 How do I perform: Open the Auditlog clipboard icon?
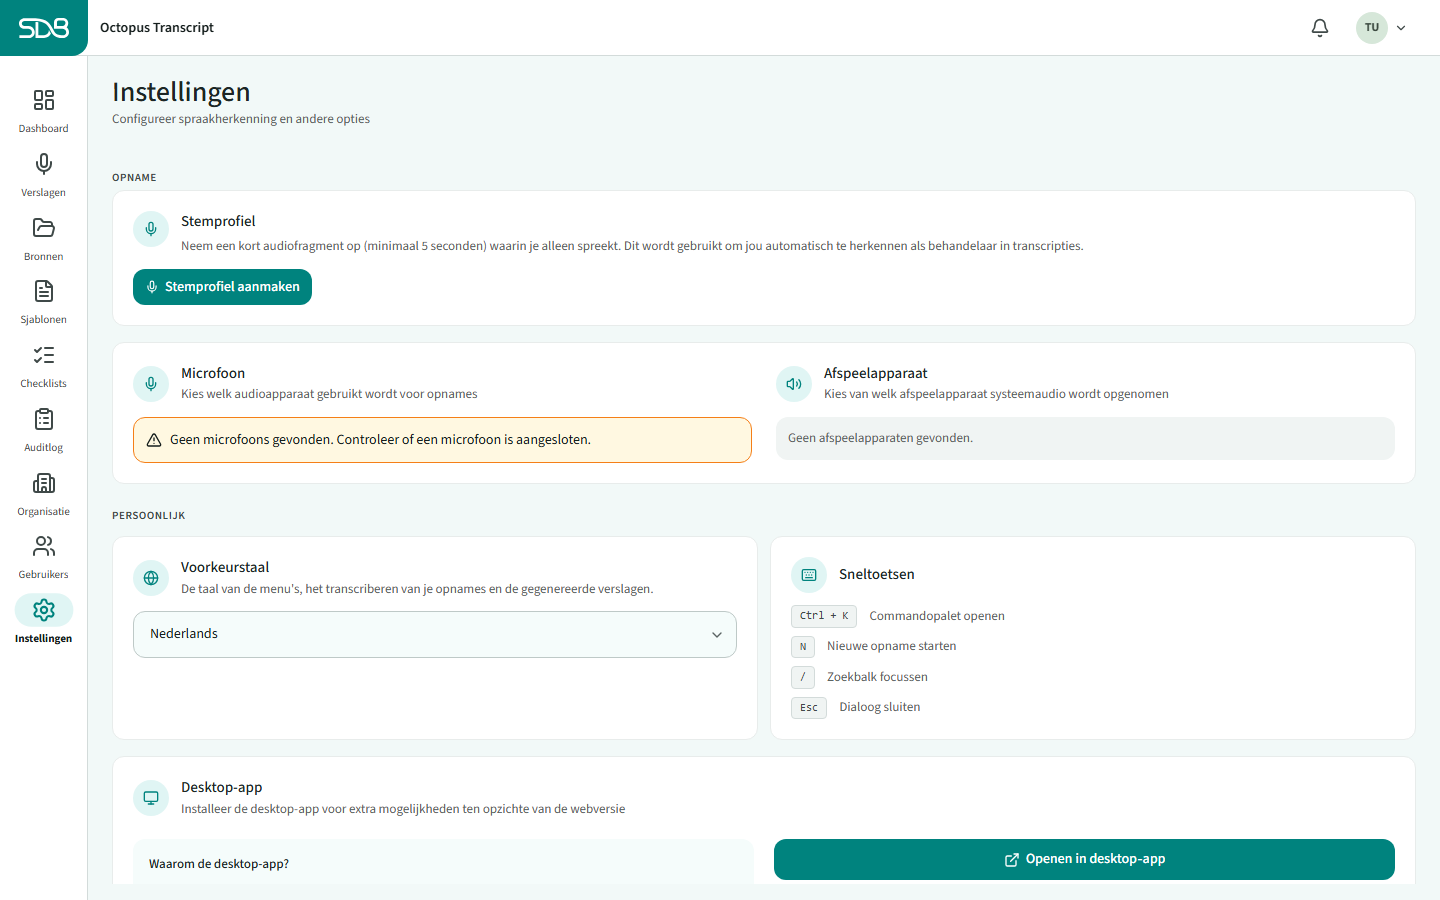(44, 419)
